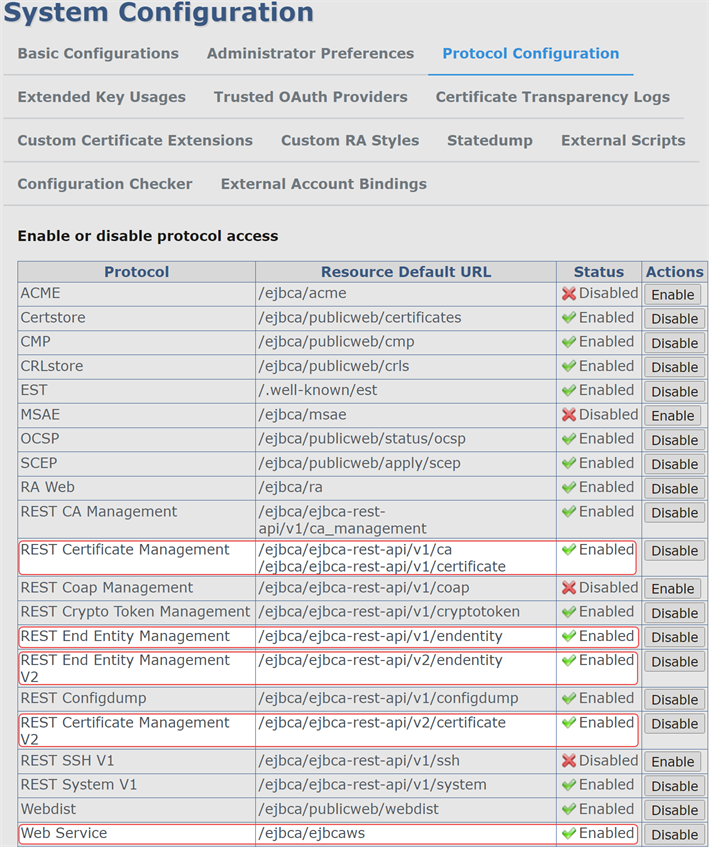709x847 pixels.
Task: Click green check icon for OCSP status
Action: pyautogui.click(x=569, y=439)
